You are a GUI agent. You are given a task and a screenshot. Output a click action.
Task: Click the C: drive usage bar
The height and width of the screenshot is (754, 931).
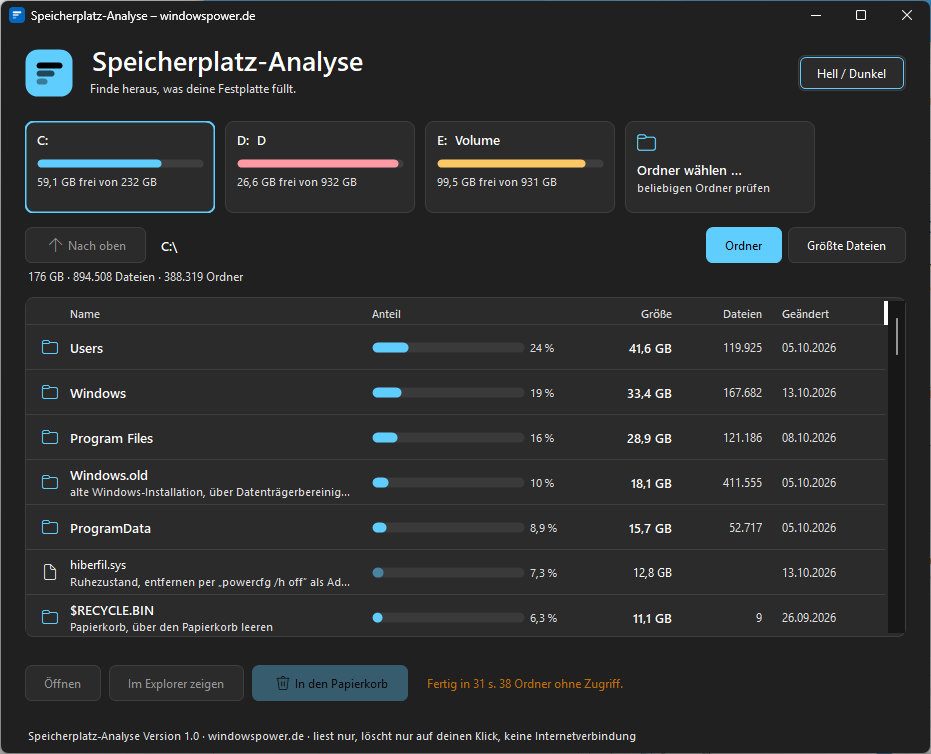click(120, 163)
